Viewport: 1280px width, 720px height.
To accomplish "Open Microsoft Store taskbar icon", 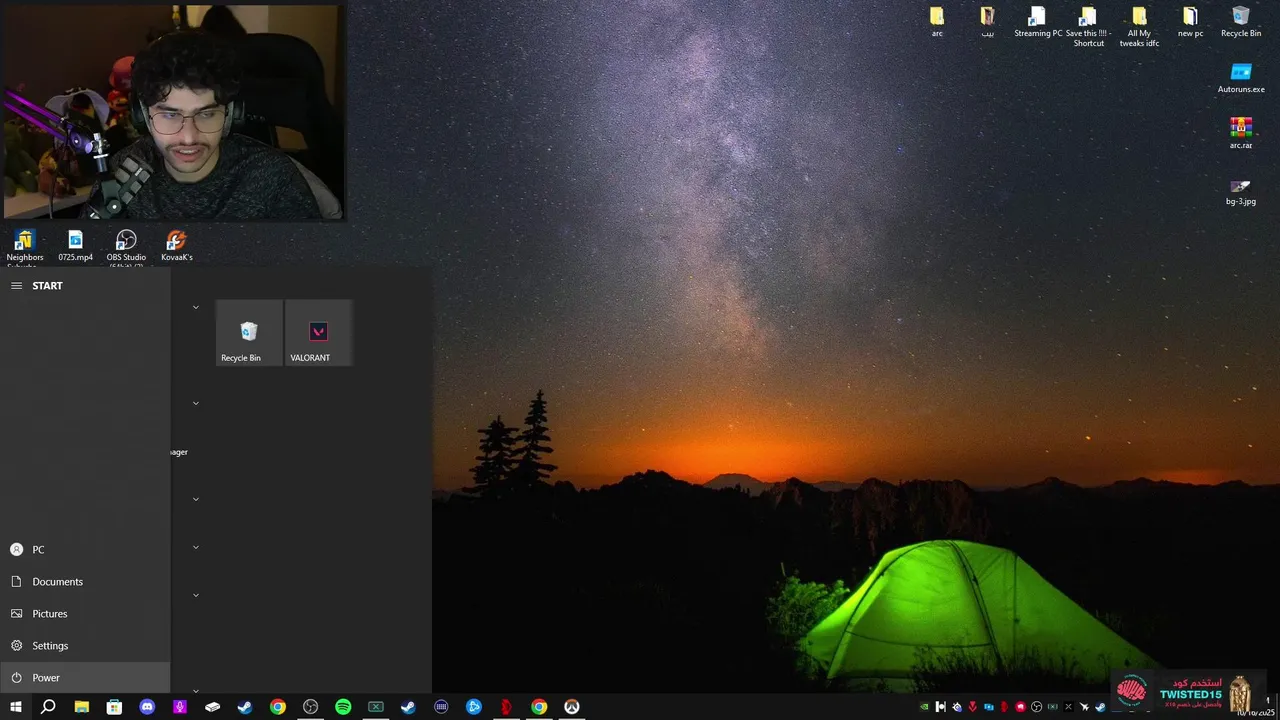I will click(x=114, y=707).
